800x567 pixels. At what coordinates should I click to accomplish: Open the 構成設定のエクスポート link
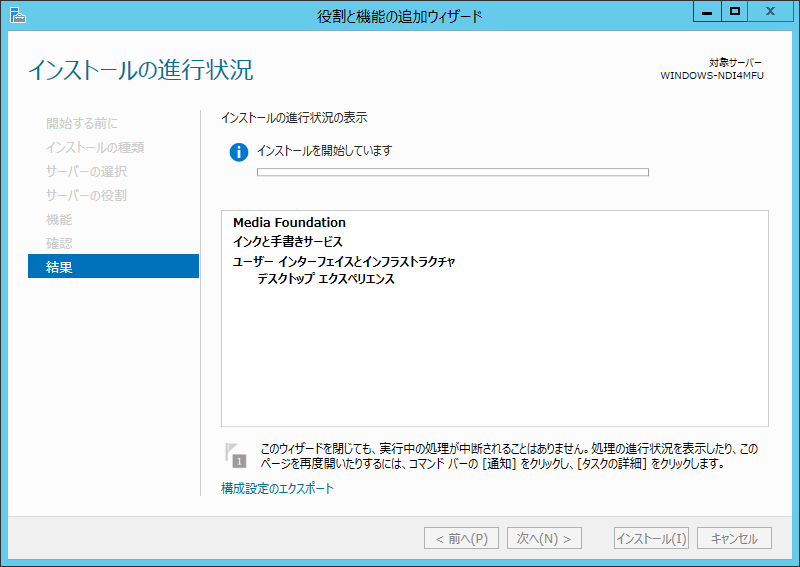pyautogui.click(x=277, y=489)
